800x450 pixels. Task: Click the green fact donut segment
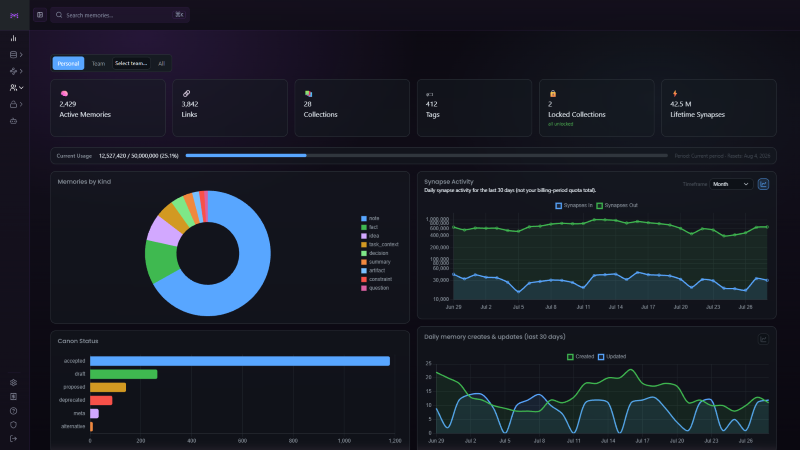point(161,261)
